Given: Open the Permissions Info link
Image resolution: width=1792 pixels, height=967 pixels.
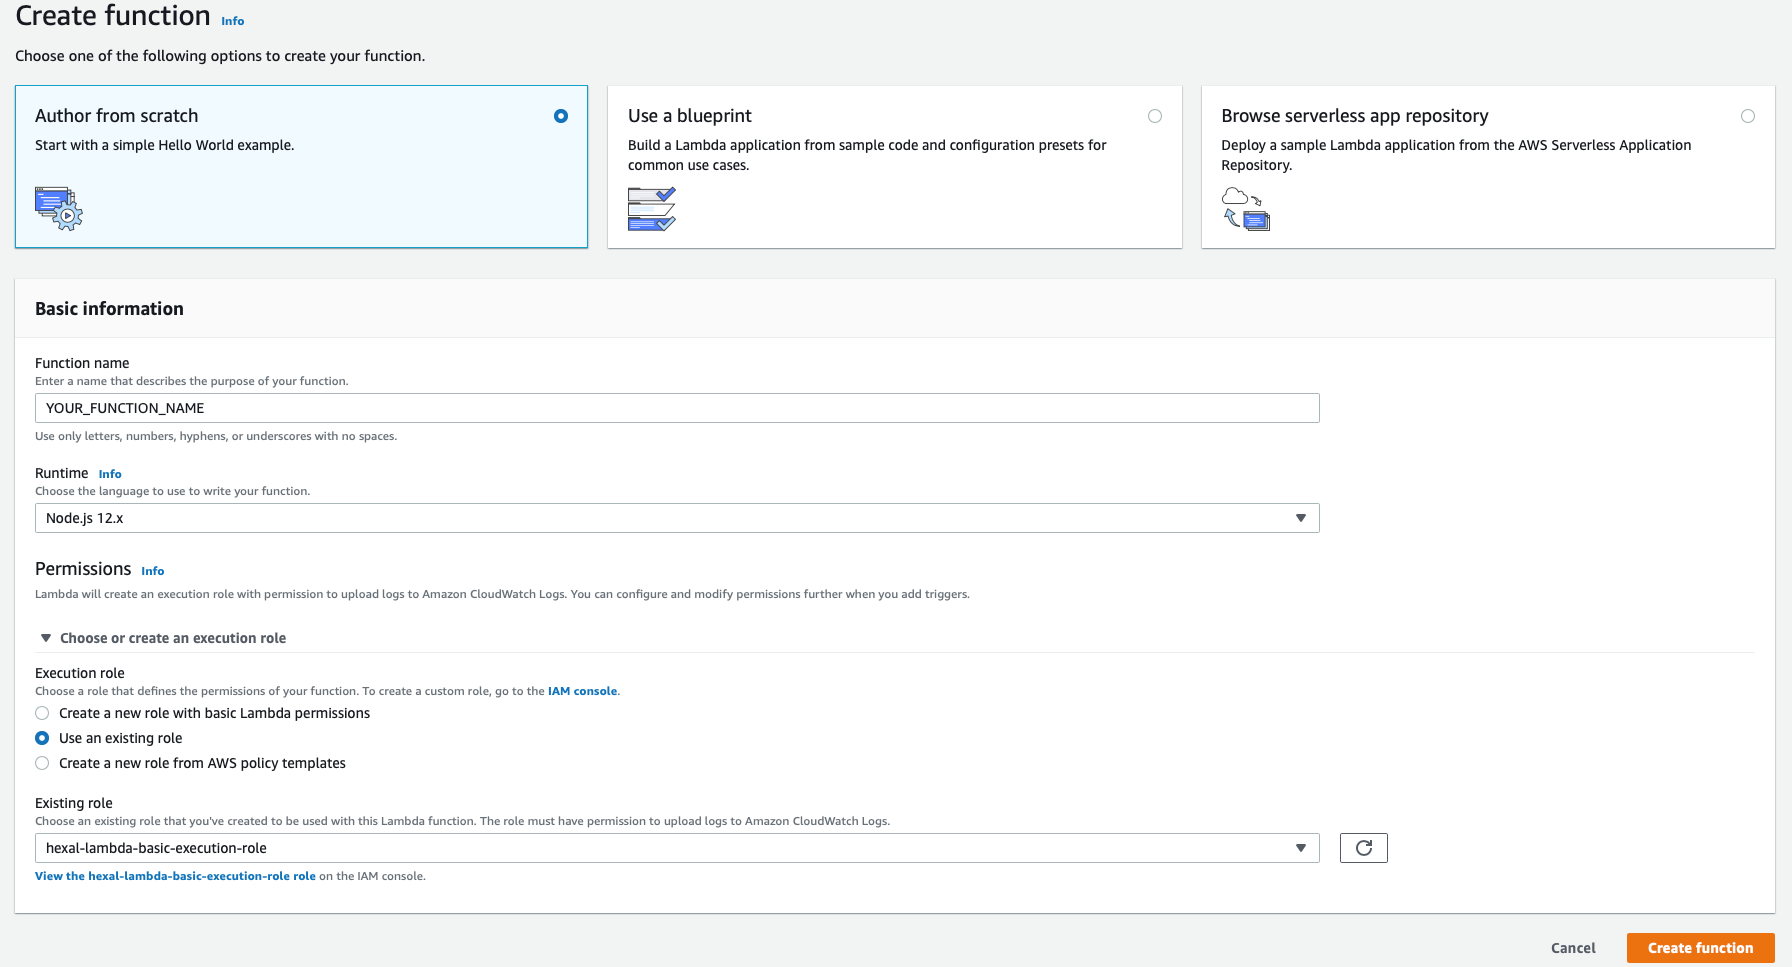Looking at the screenshot, I should click(x=152, y=571).
